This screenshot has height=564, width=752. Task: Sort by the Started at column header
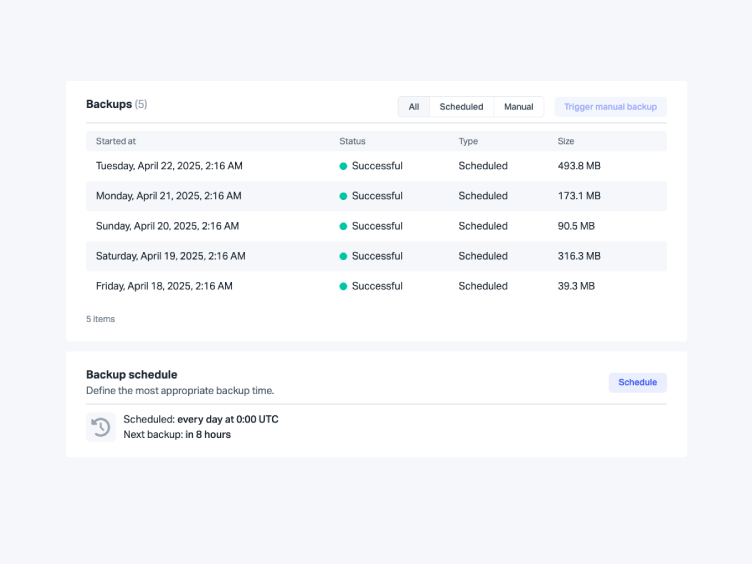click(116, 141)
